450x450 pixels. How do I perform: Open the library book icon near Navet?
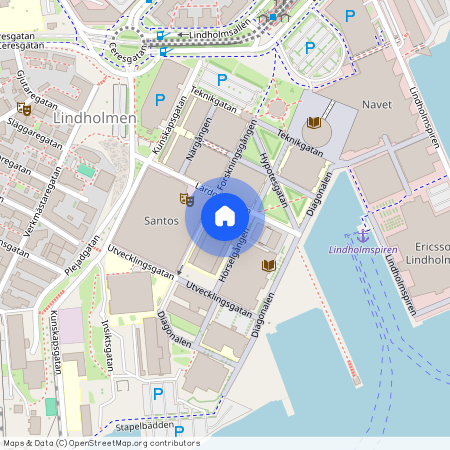click(x=314, y=123)
